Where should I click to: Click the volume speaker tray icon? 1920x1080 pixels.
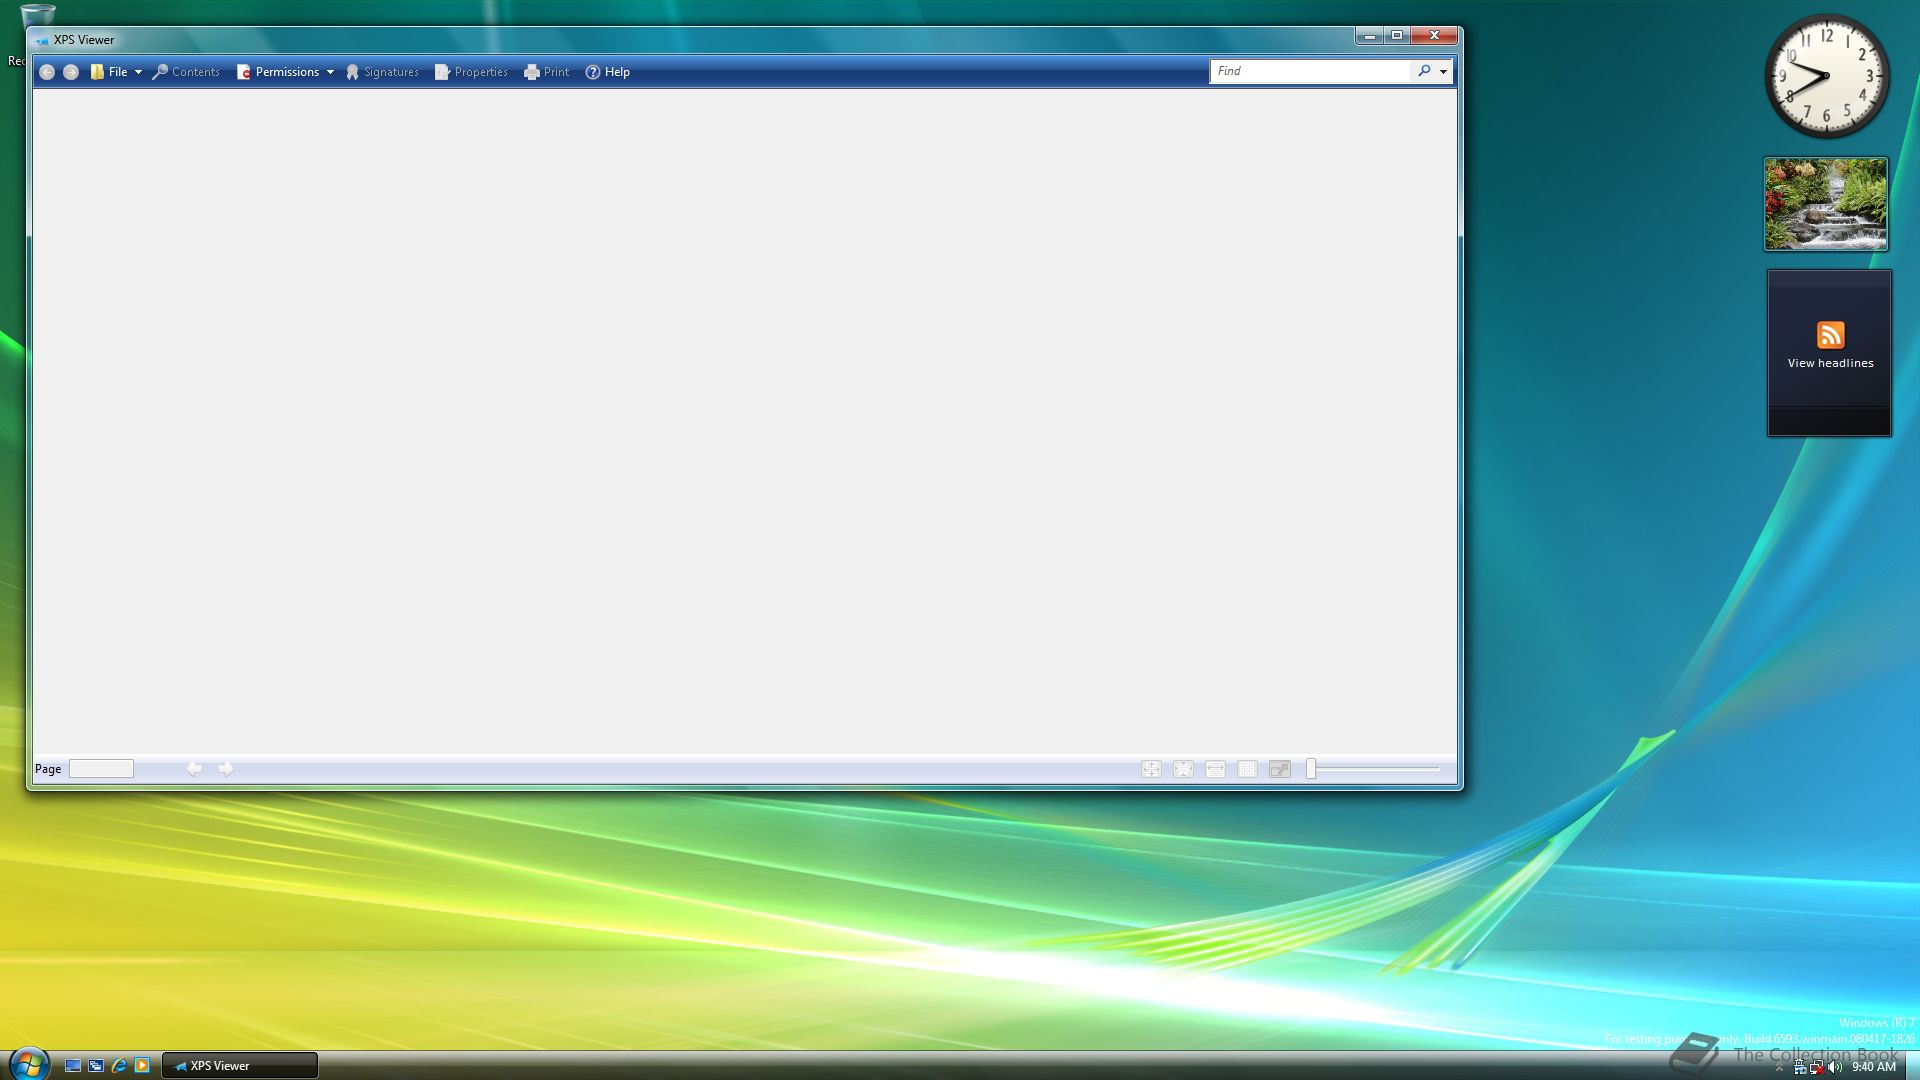coord(1835,1067)
